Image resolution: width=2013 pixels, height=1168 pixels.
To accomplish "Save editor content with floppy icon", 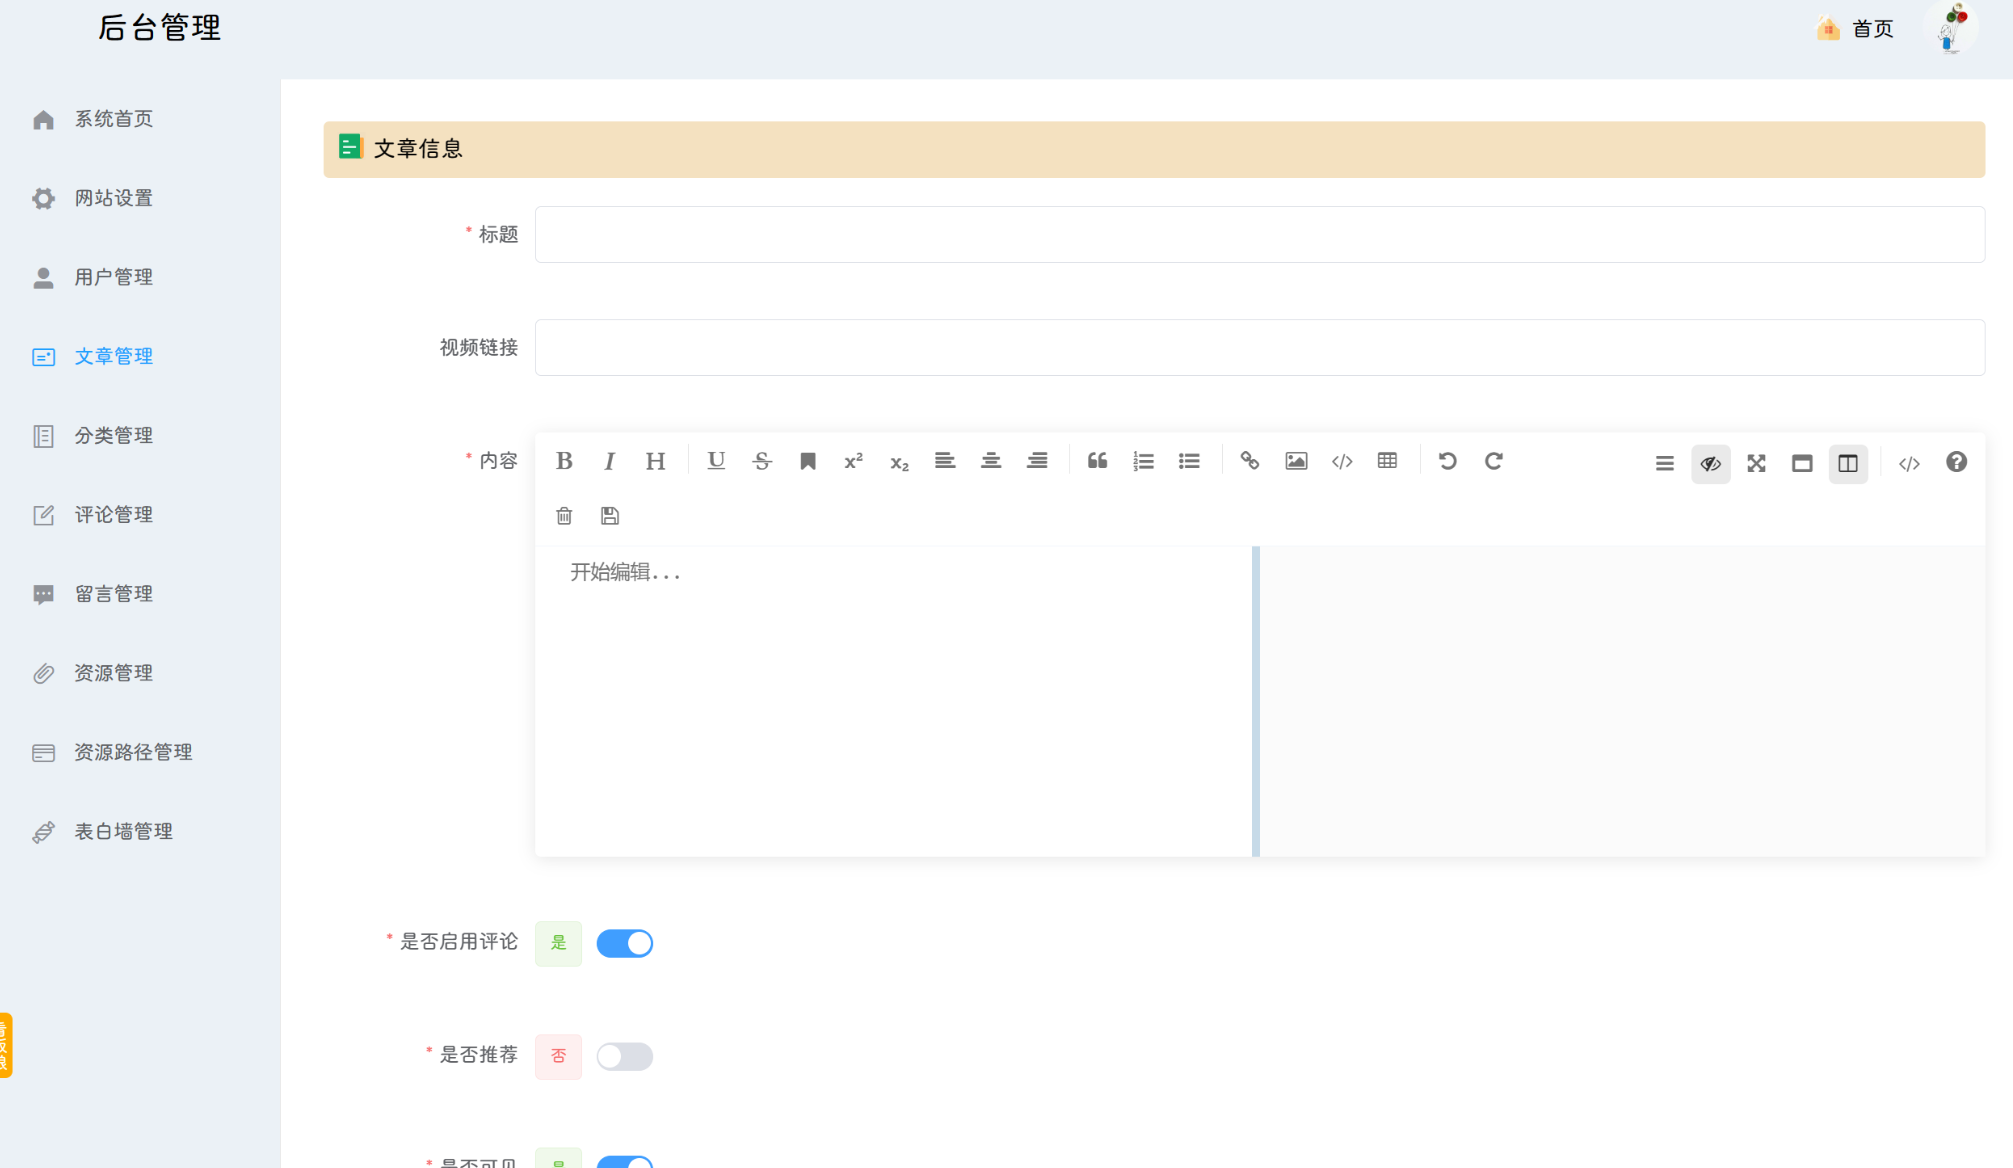I will 610,516.
